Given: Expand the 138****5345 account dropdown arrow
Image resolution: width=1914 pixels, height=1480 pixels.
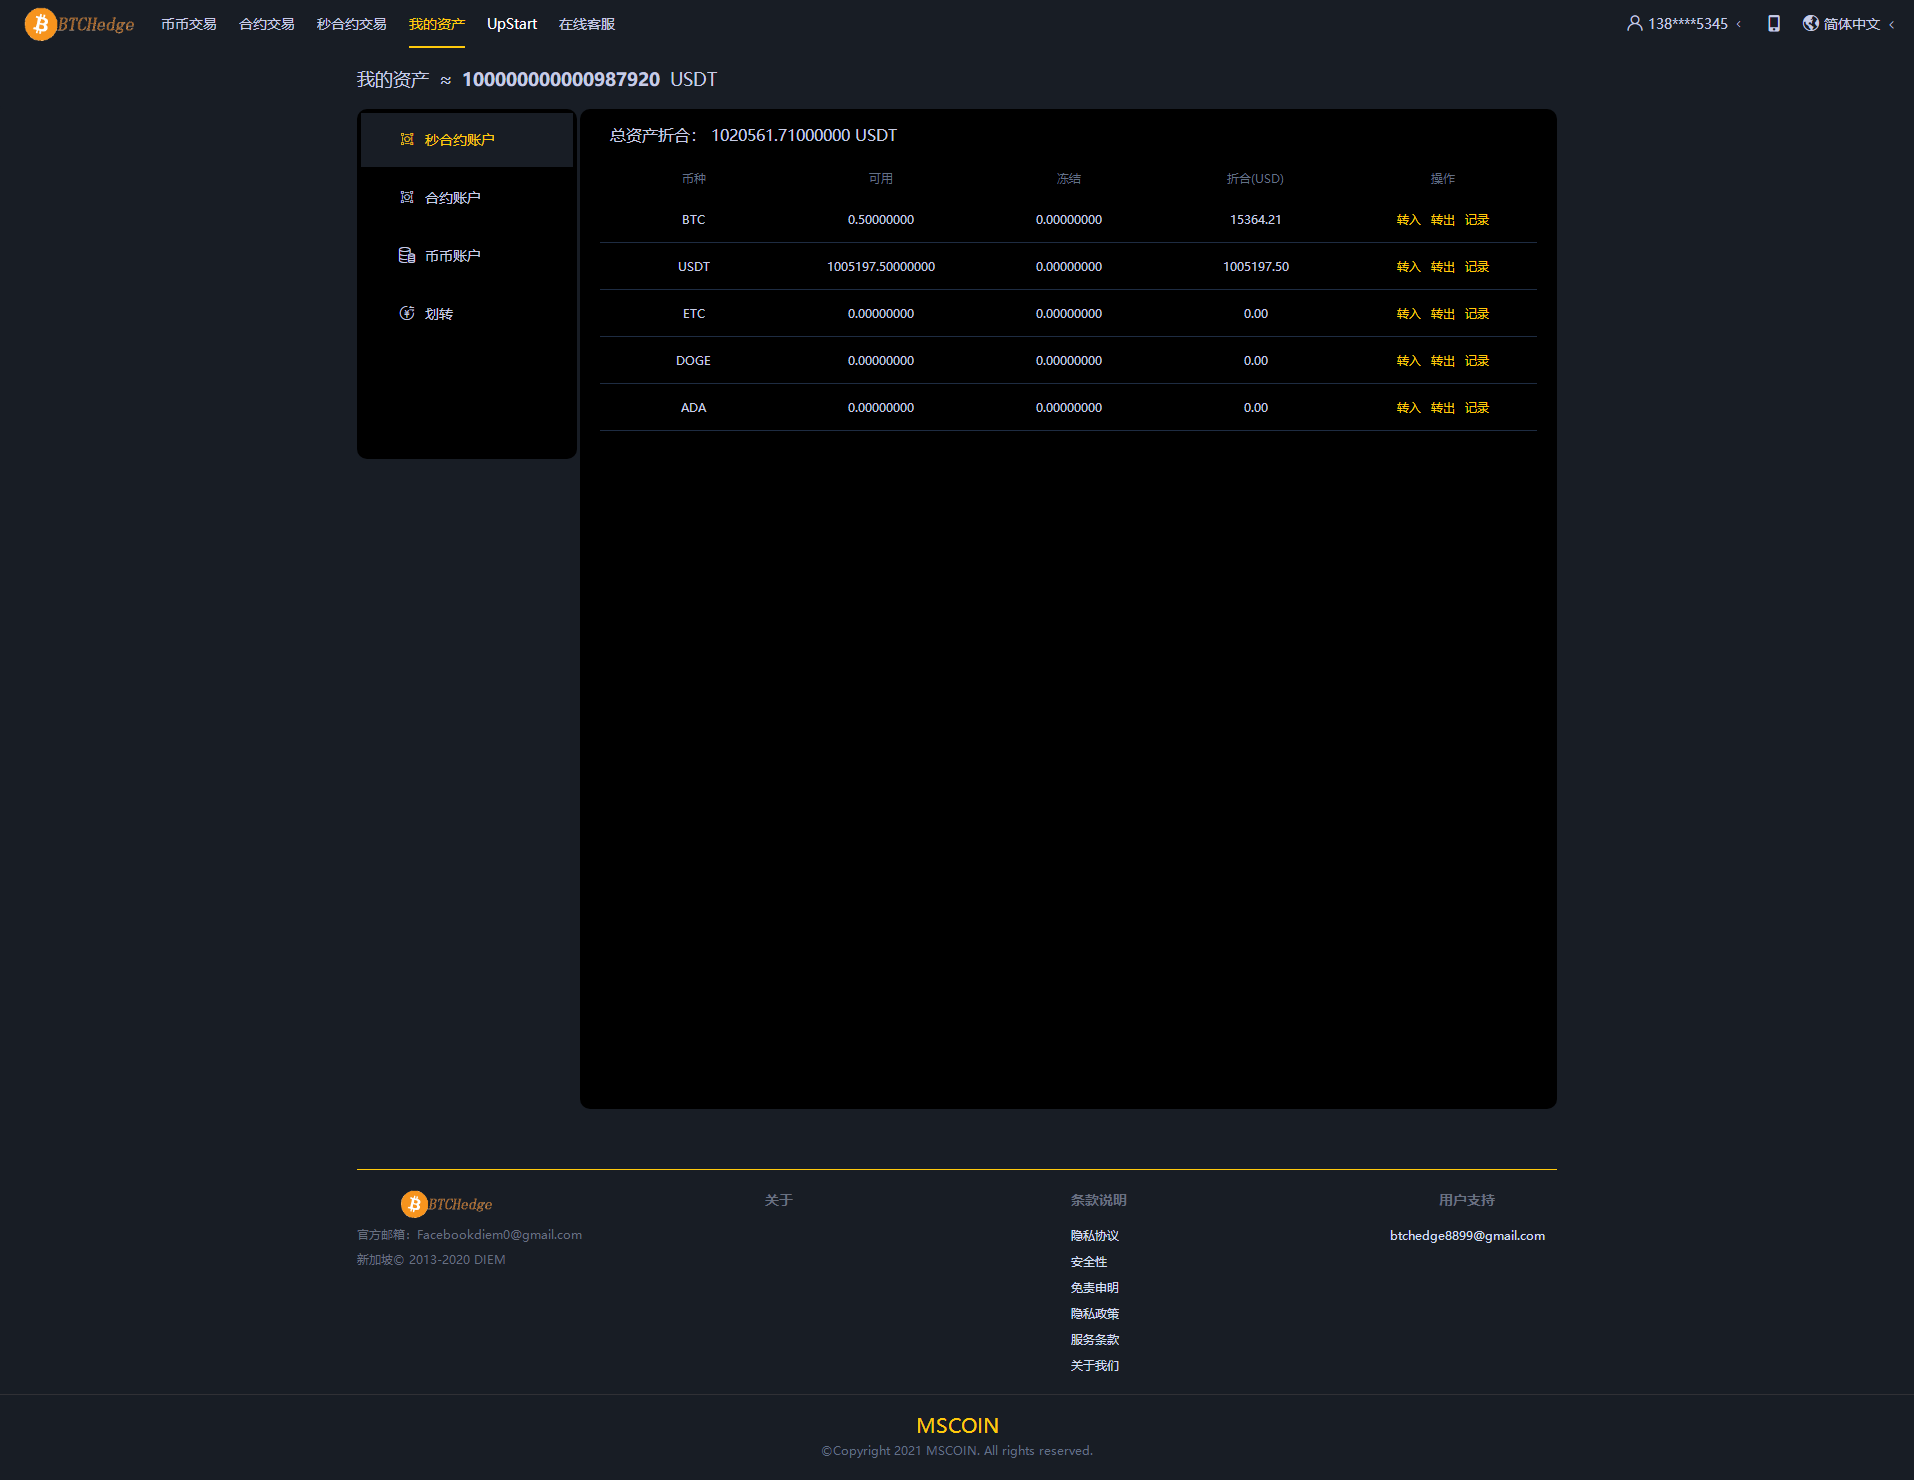Looking at the screenshot, I should pos(1739,24).
